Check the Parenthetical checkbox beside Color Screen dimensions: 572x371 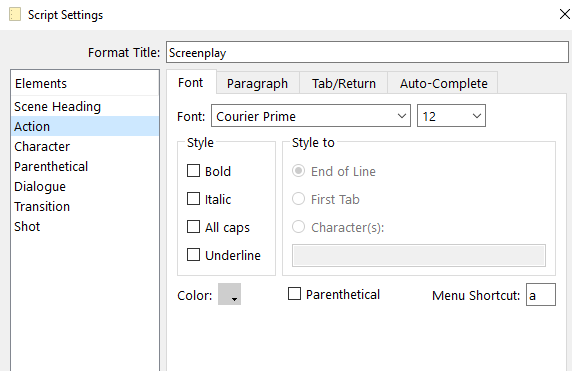[x=294, y=294]
